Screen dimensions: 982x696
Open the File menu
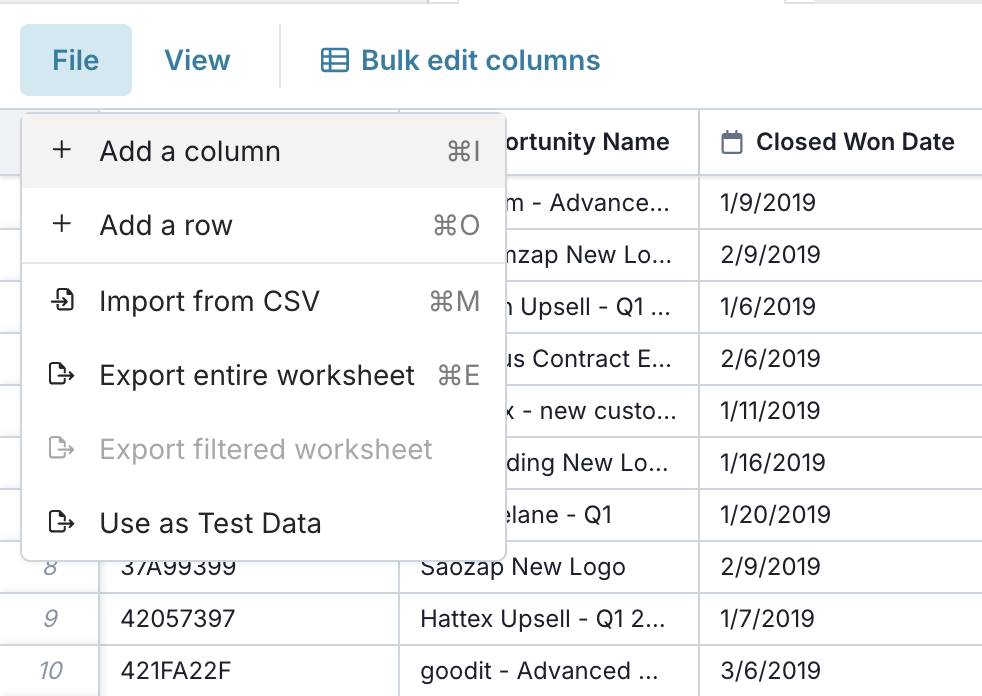[76, 60]
